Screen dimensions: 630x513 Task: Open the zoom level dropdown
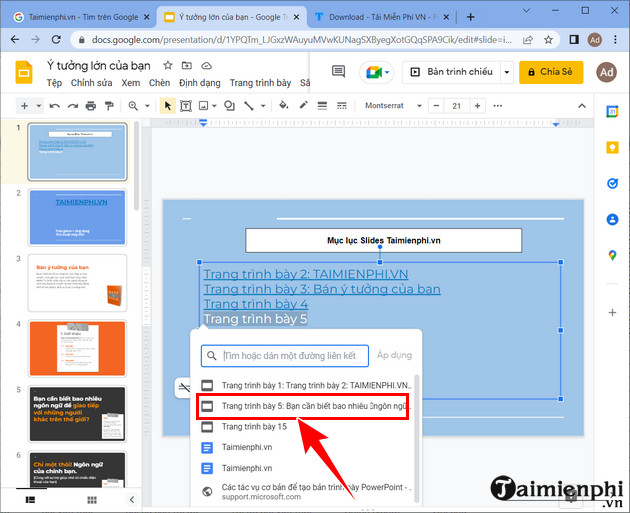click(x=147, y=106)
